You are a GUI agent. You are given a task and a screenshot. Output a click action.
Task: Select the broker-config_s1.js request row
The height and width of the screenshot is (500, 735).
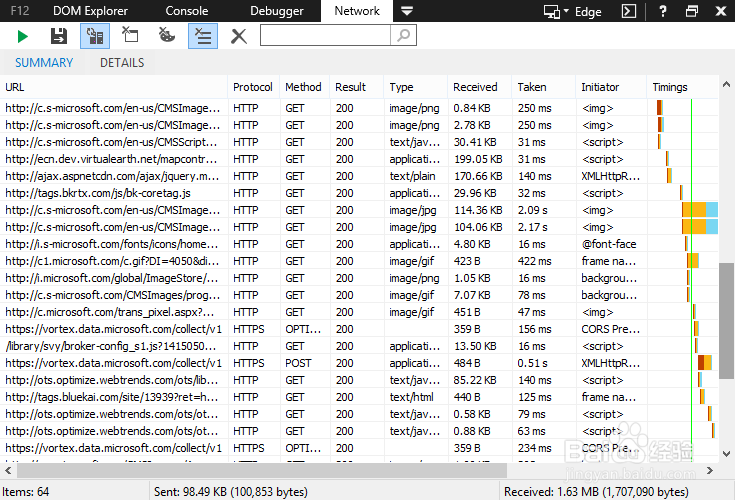(359, 346)
